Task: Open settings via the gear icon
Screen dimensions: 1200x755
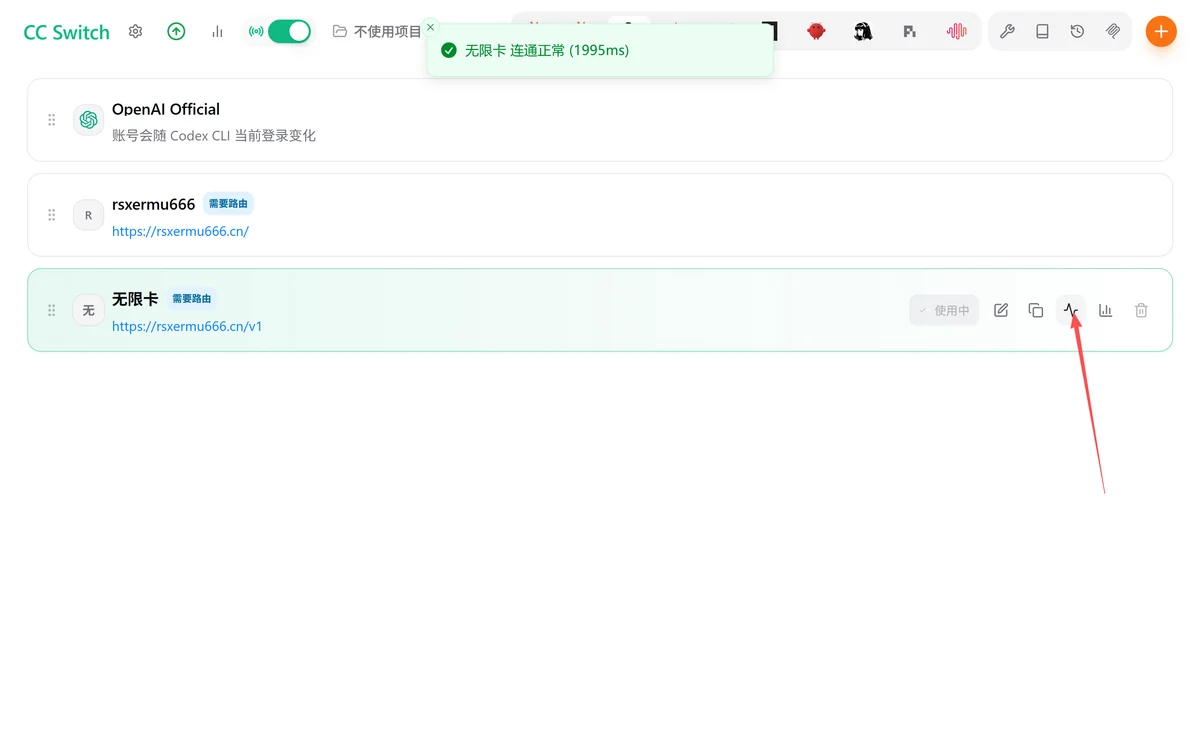Action: point(136,31)
